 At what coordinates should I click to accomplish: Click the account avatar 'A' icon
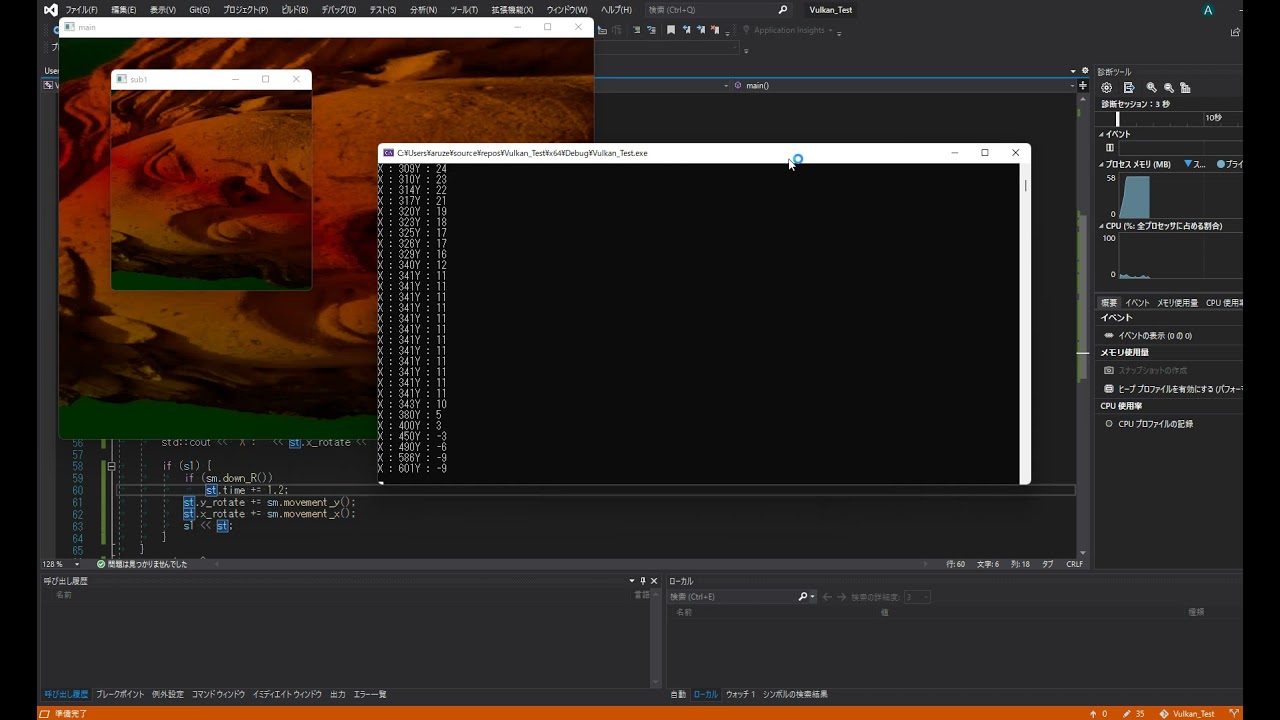[1208, 10]
